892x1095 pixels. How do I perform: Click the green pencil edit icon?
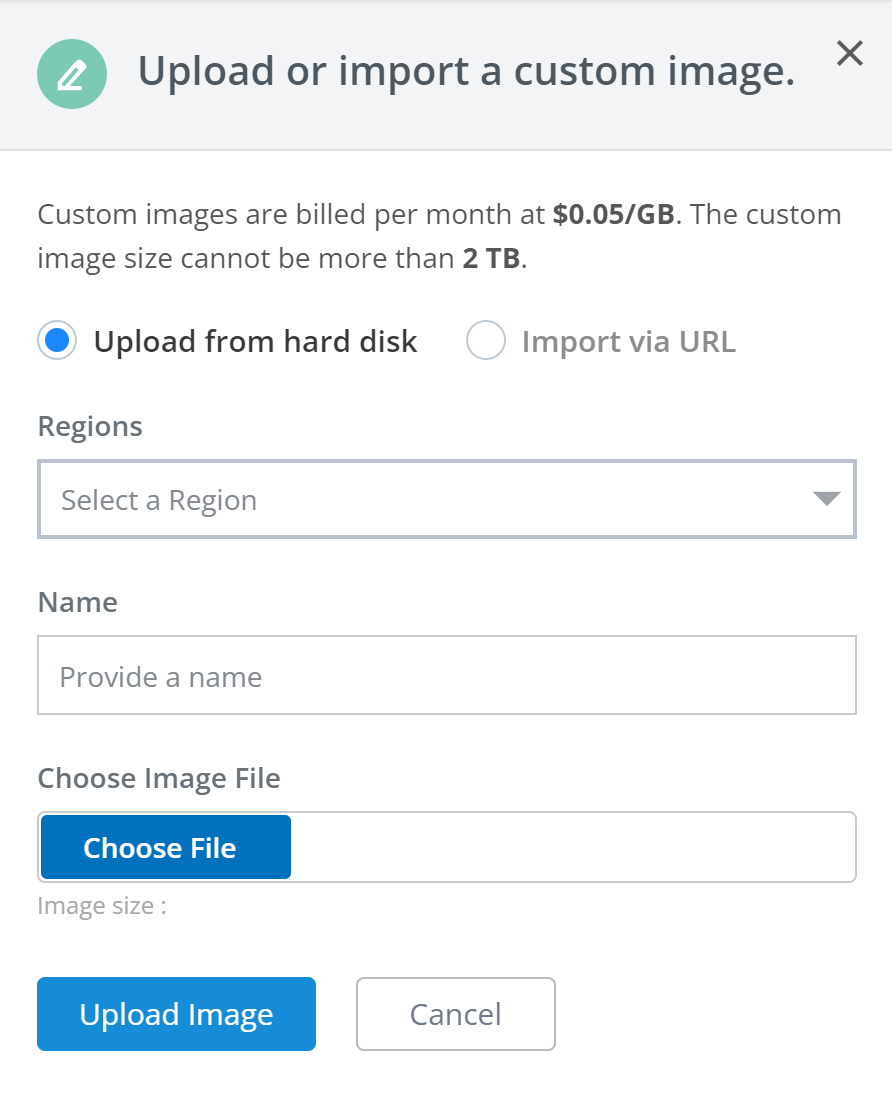(72, 74)
